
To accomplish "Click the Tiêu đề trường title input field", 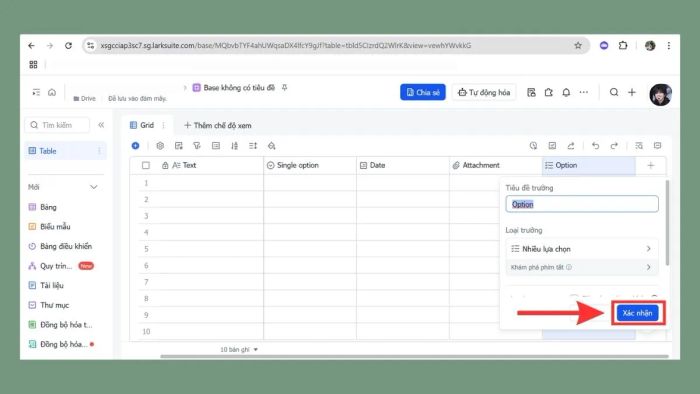I will pos(582,204).
